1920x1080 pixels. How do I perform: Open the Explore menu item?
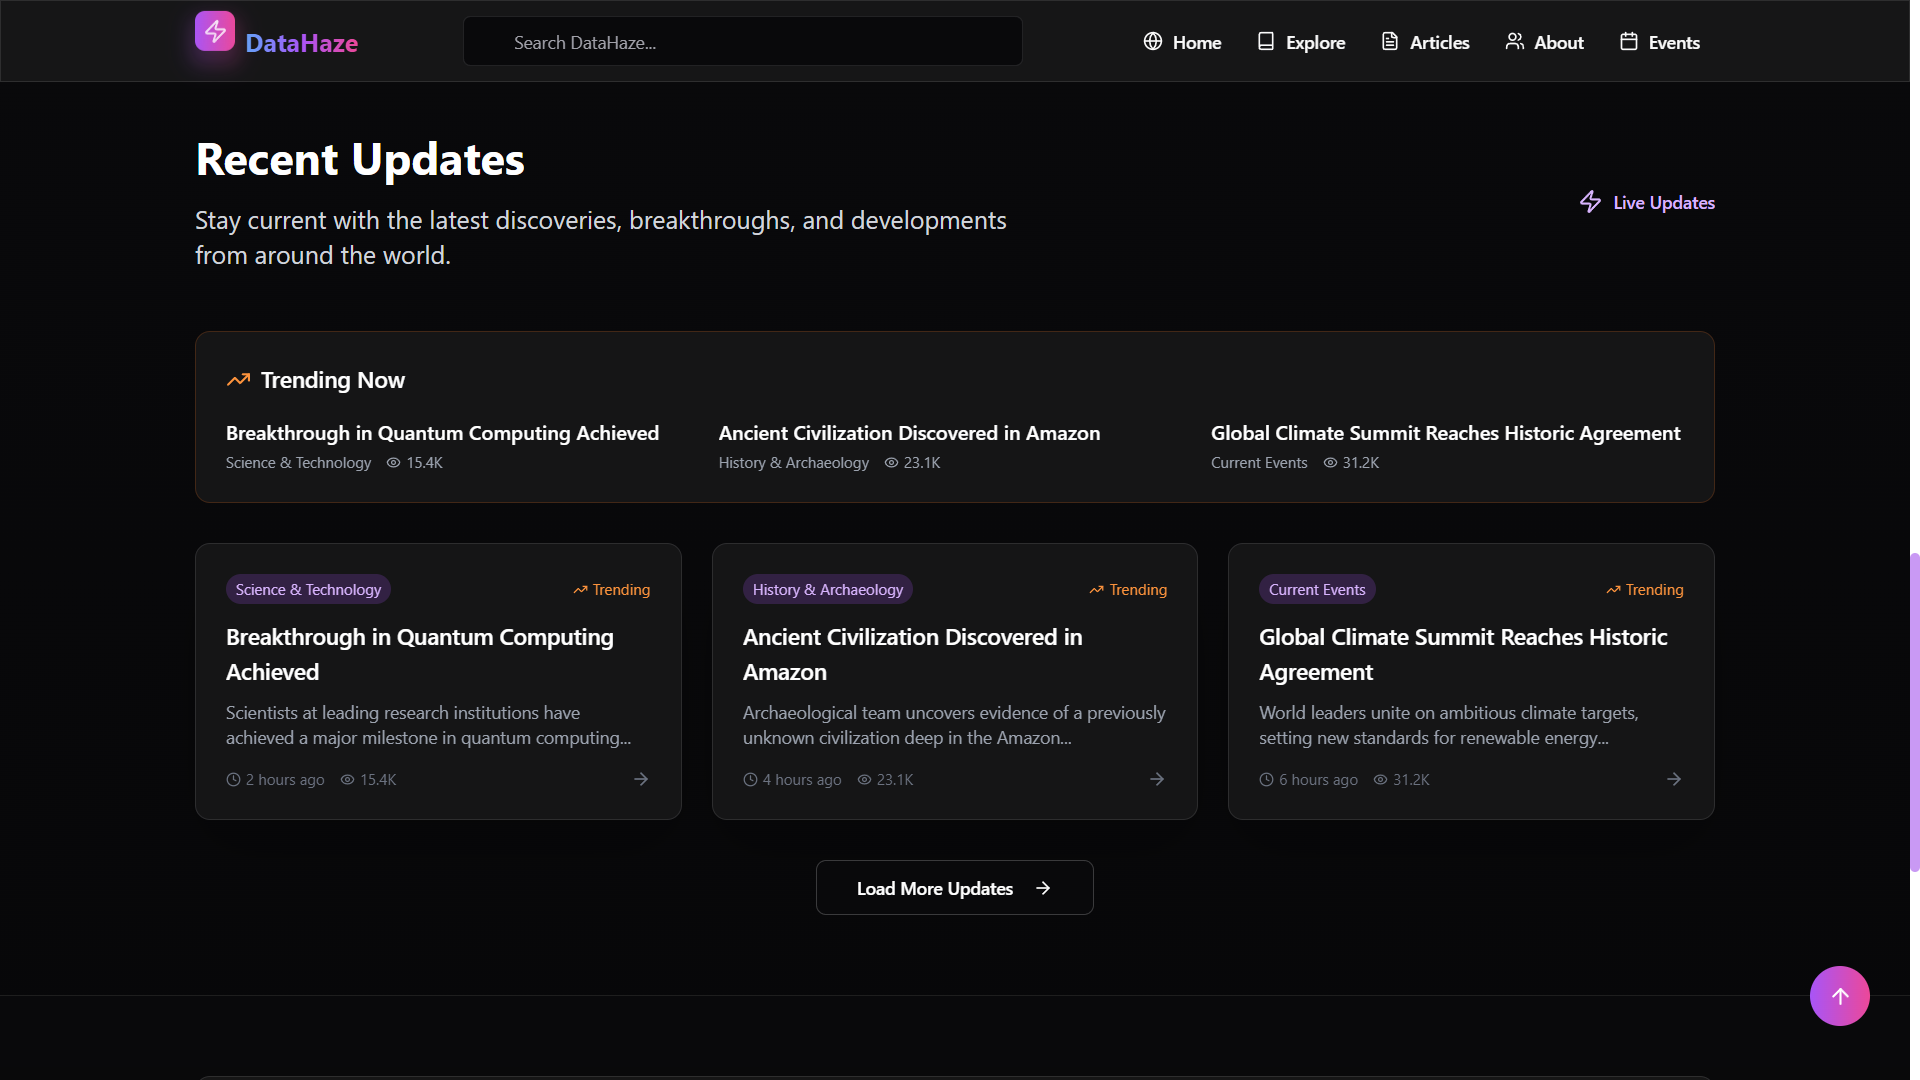coord(1314,42)
